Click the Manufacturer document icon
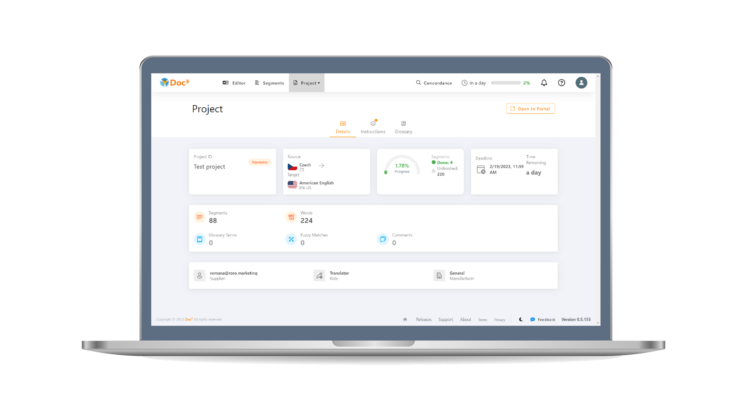The width and height of the screenshot is (747, 420). [439, 275]
